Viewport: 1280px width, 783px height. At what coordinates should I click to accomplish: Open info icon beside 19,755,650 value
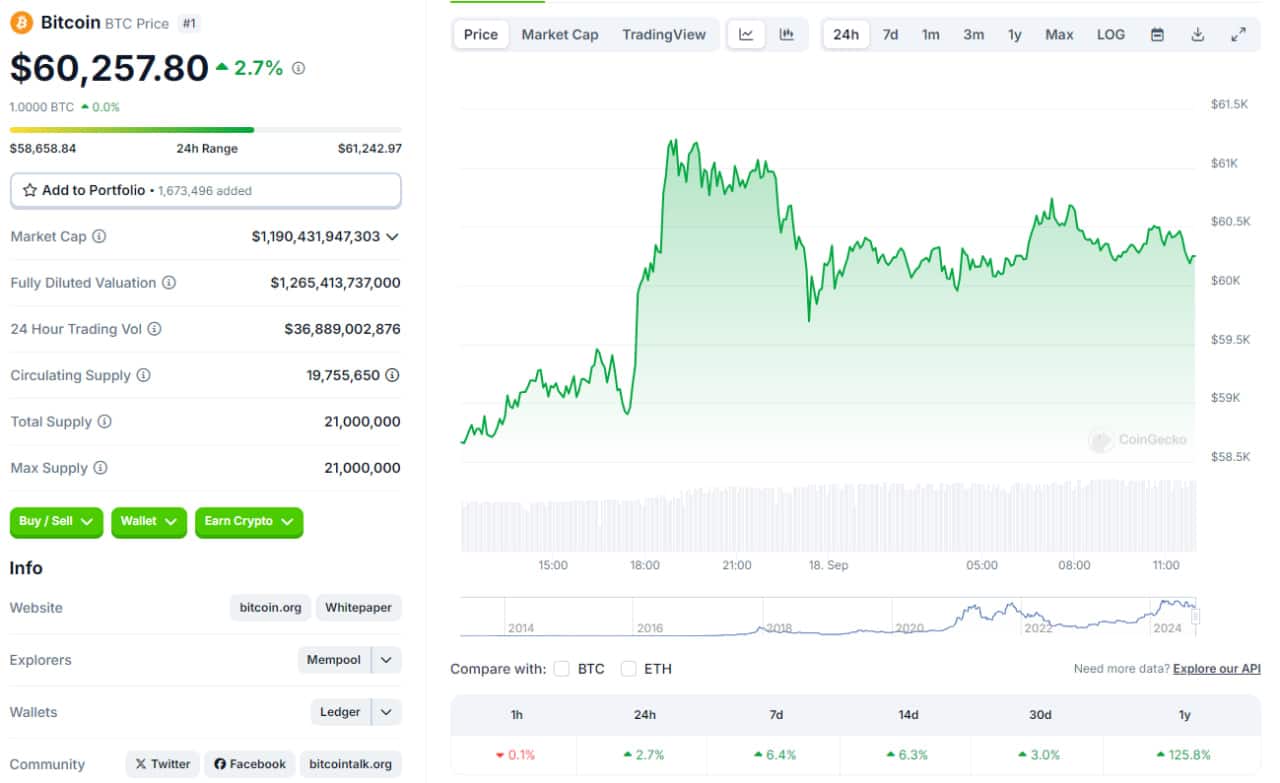tap(392, 375)
